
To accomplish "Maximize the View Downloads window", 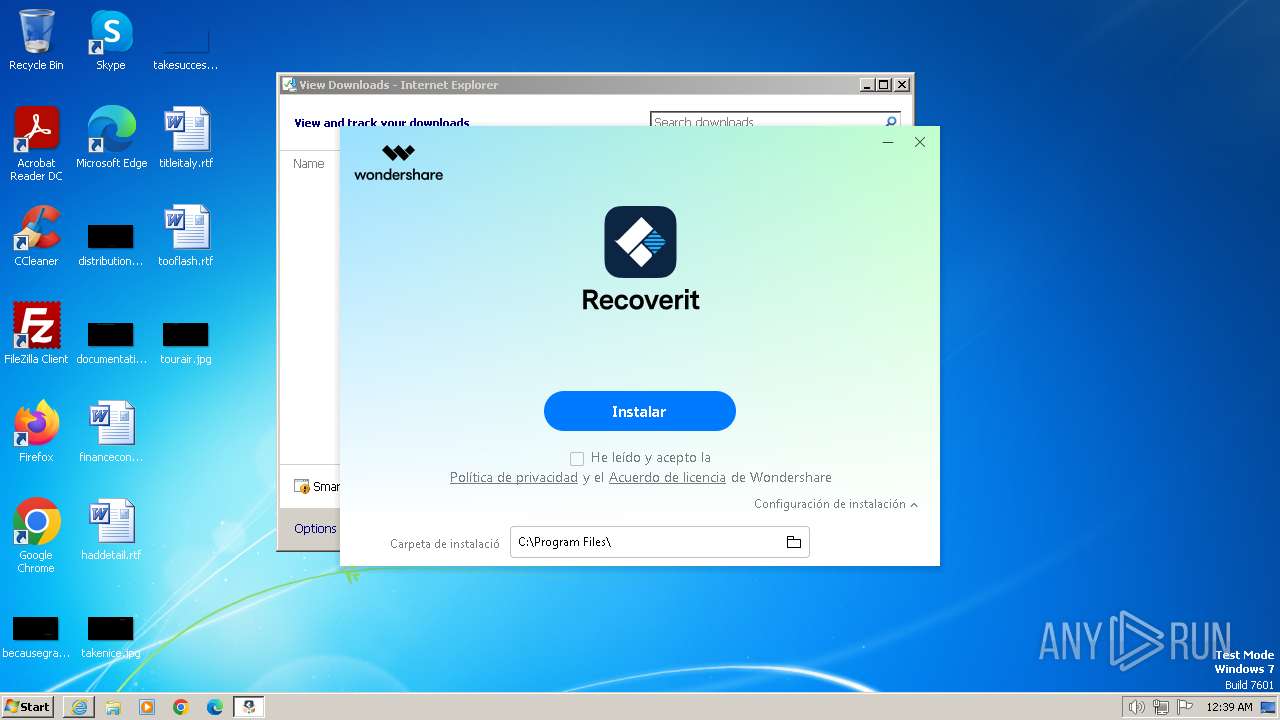I will [x=884, y=85].
